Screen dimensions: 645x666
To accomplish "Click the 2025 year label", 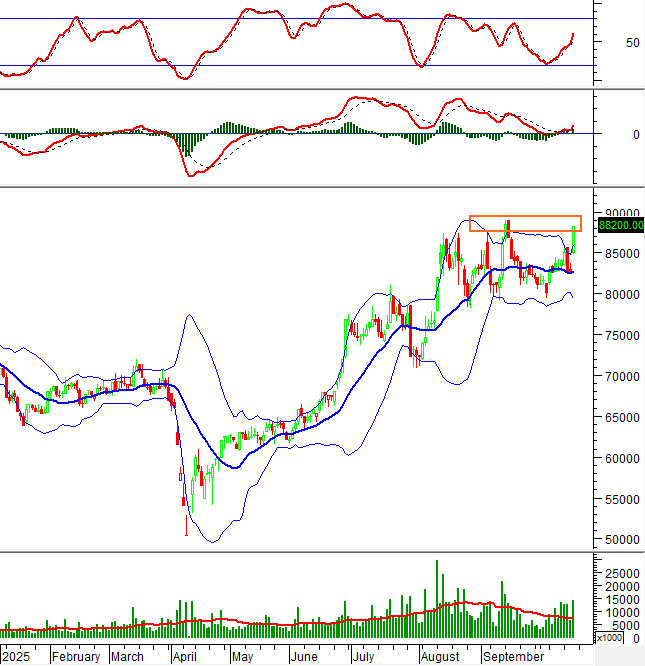I will [x=17, y=657].
